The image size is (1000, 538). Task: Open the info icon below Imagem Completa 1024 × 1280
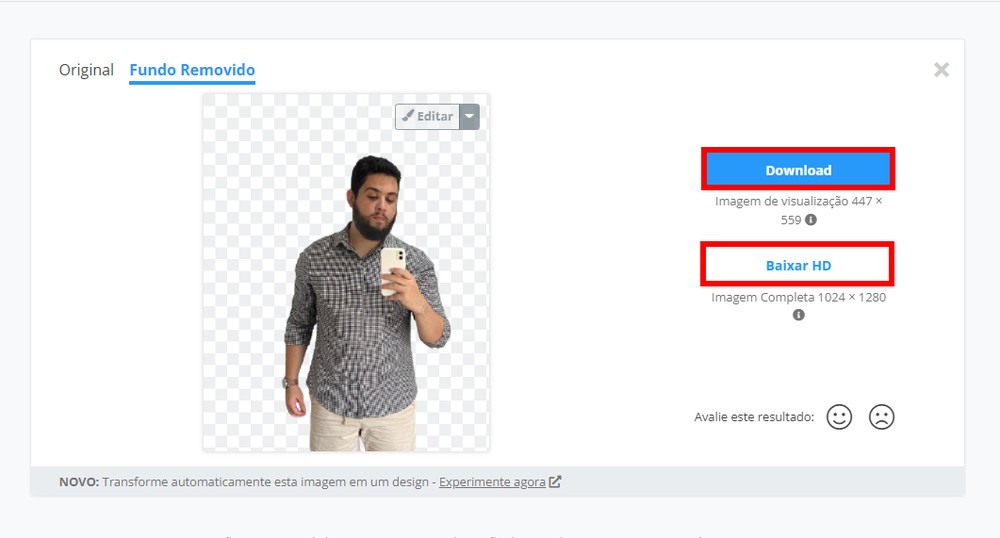coord(798,315)
